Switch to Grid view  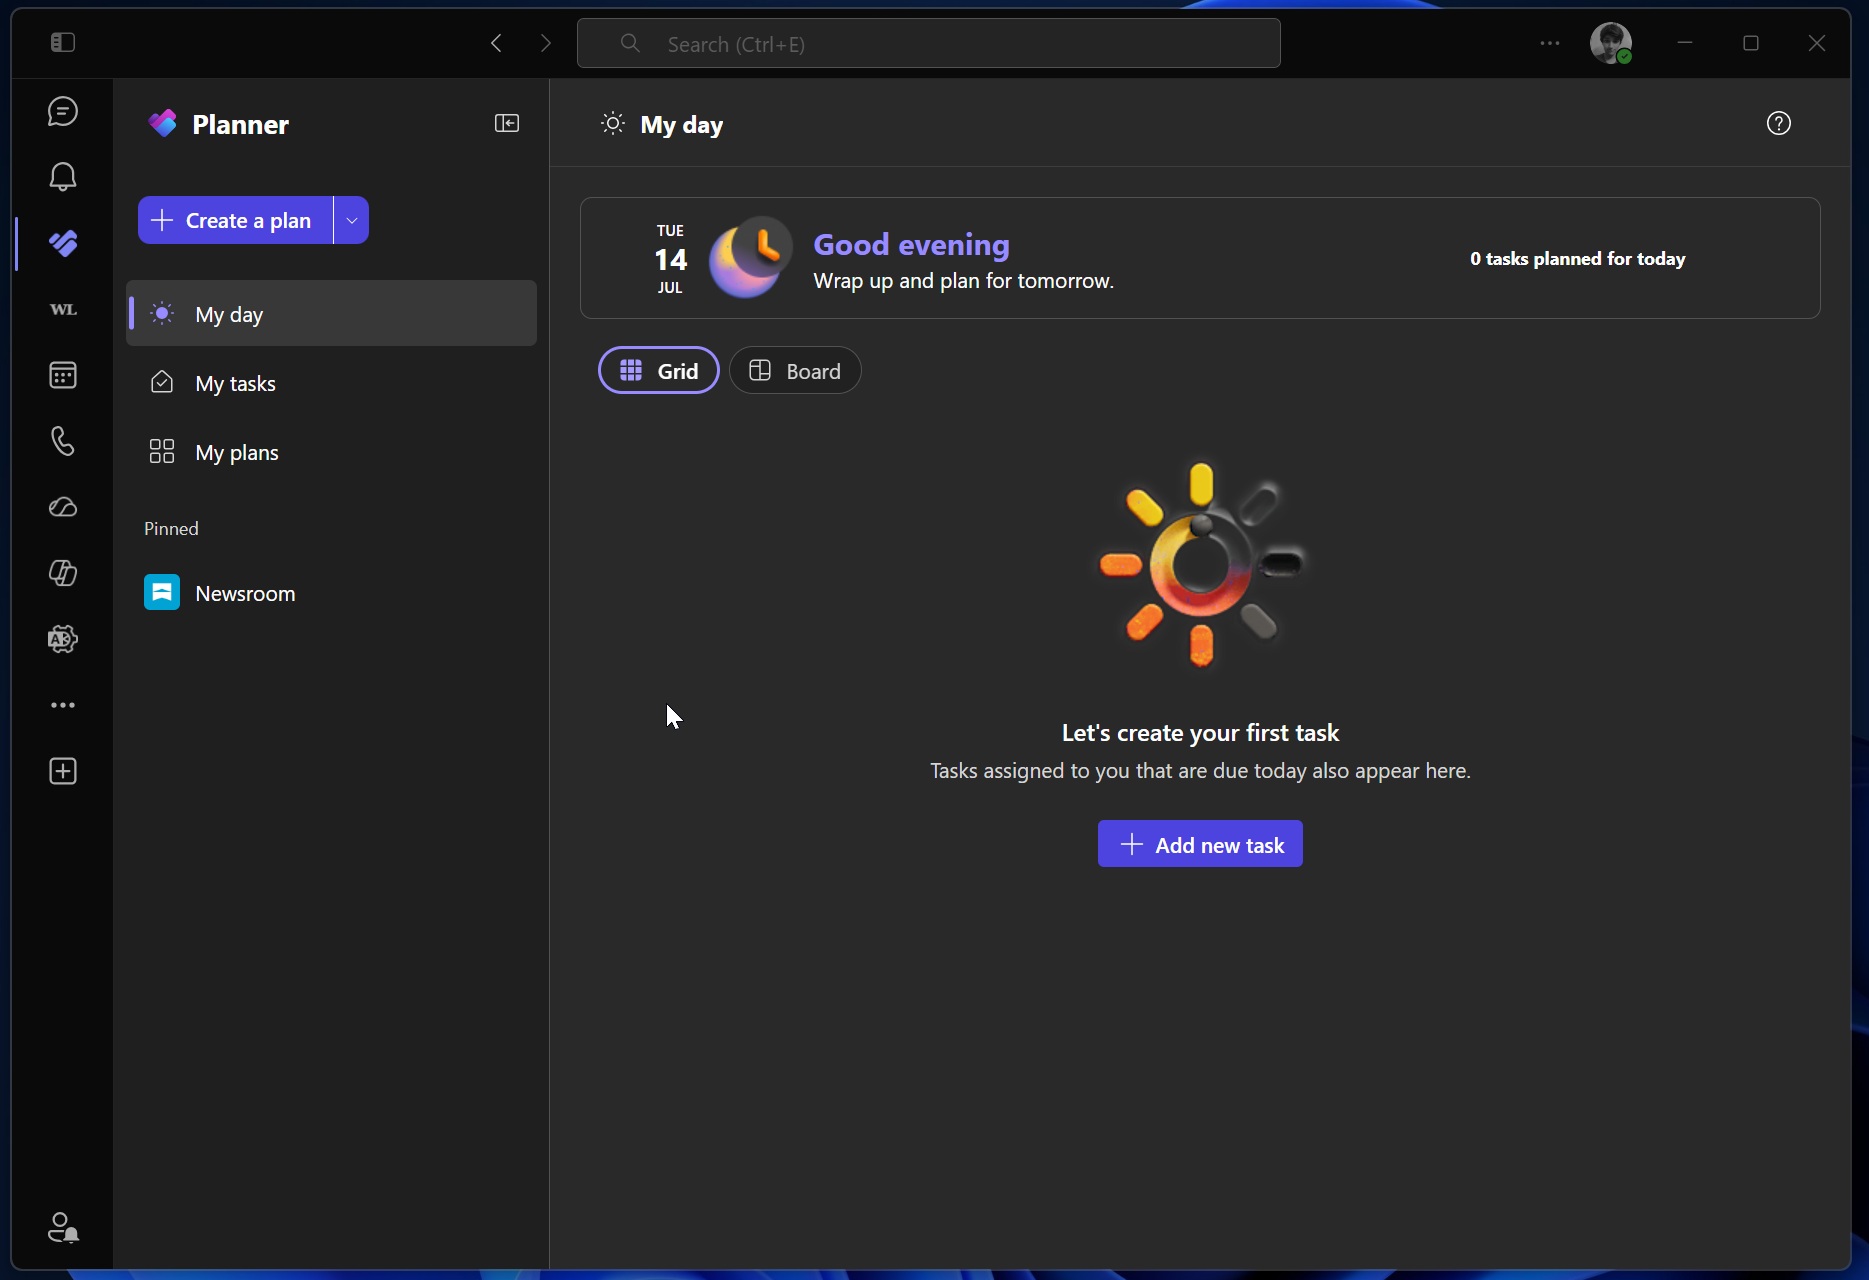coord(659,371)
